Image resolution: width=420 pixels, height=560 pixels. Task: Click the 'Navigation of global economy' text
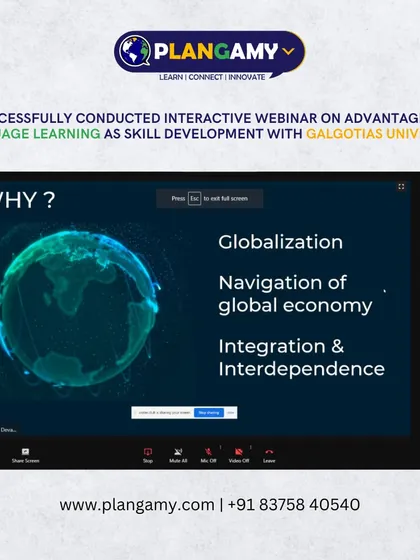click(295, 294)
